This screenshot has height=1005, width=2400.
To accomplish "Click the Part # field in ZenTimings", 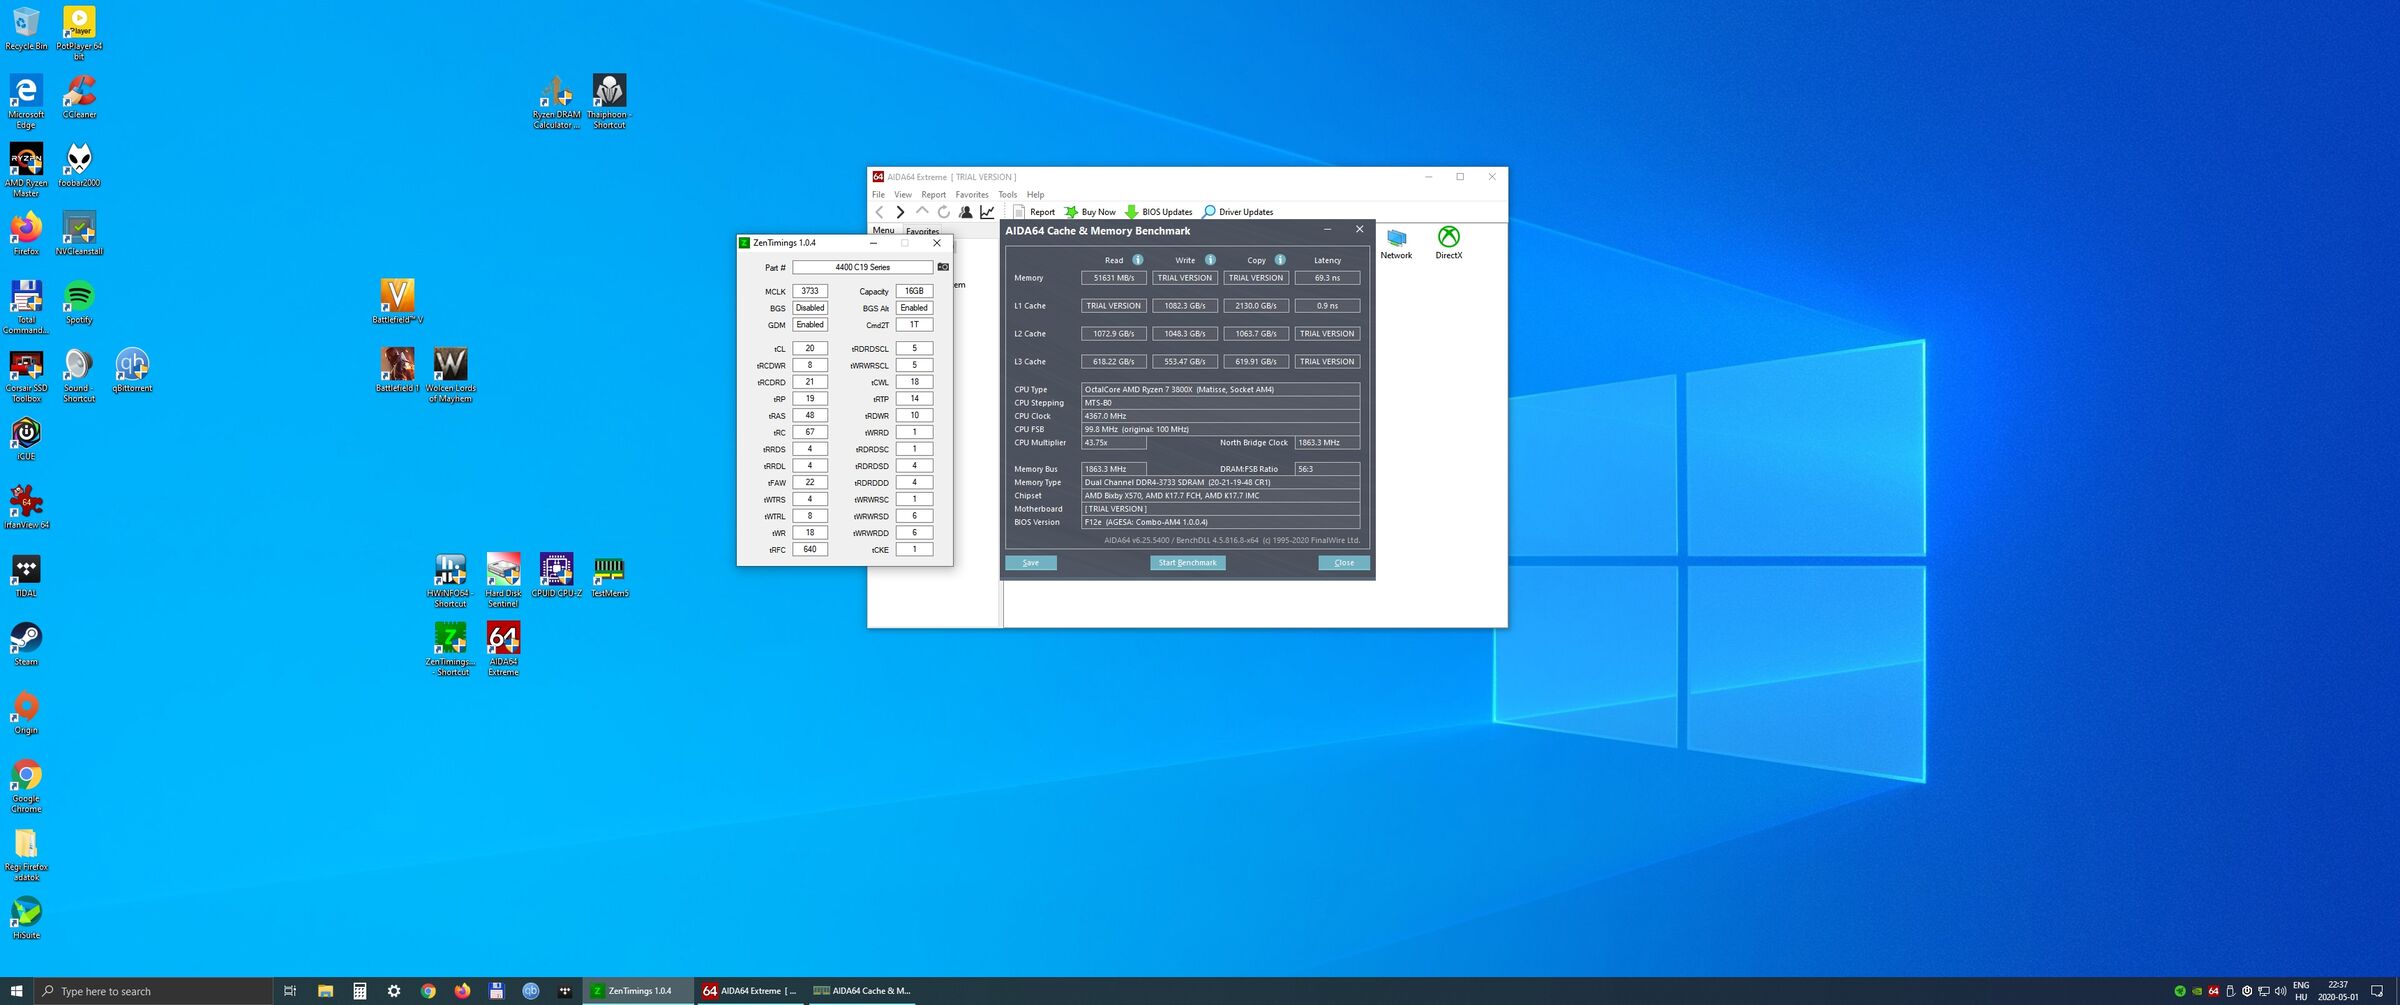I will [x=862, y=267].
